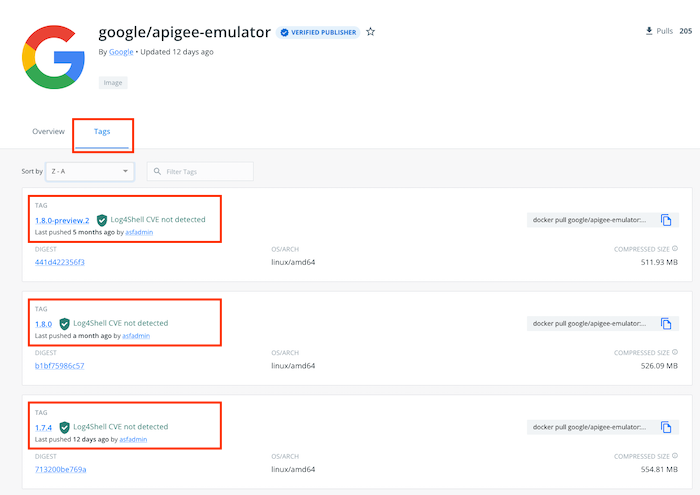Click the compressed size info icon for 1.8.0-preview.2
700x495 pixels.
pyautogui.click(x=675, y=248)
